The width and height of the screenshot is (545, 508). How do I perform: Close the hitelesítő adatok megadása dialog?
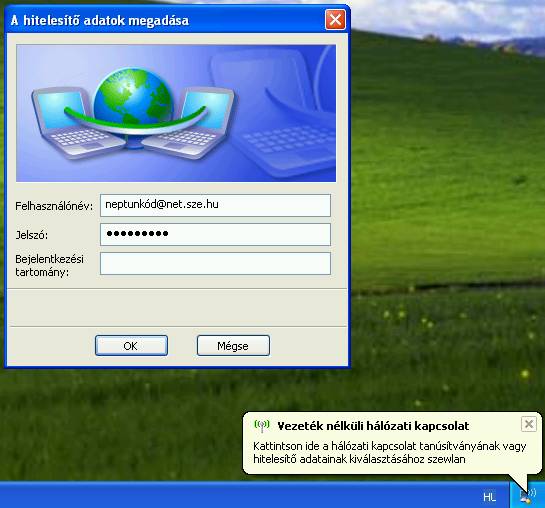coord(335,20)
